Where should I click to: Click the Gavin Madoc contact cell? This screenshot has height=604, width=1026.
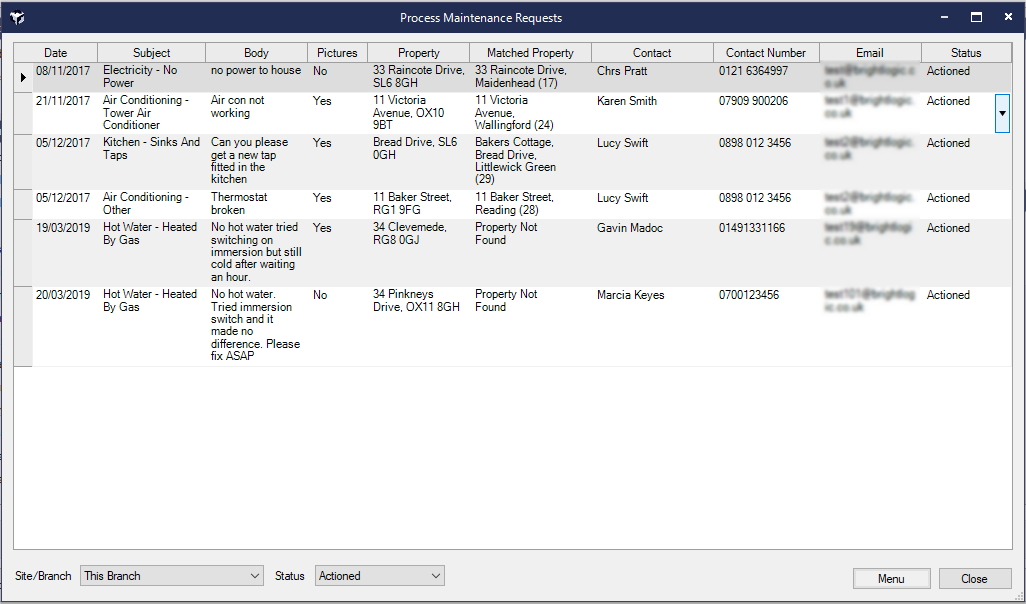point(628,228)
